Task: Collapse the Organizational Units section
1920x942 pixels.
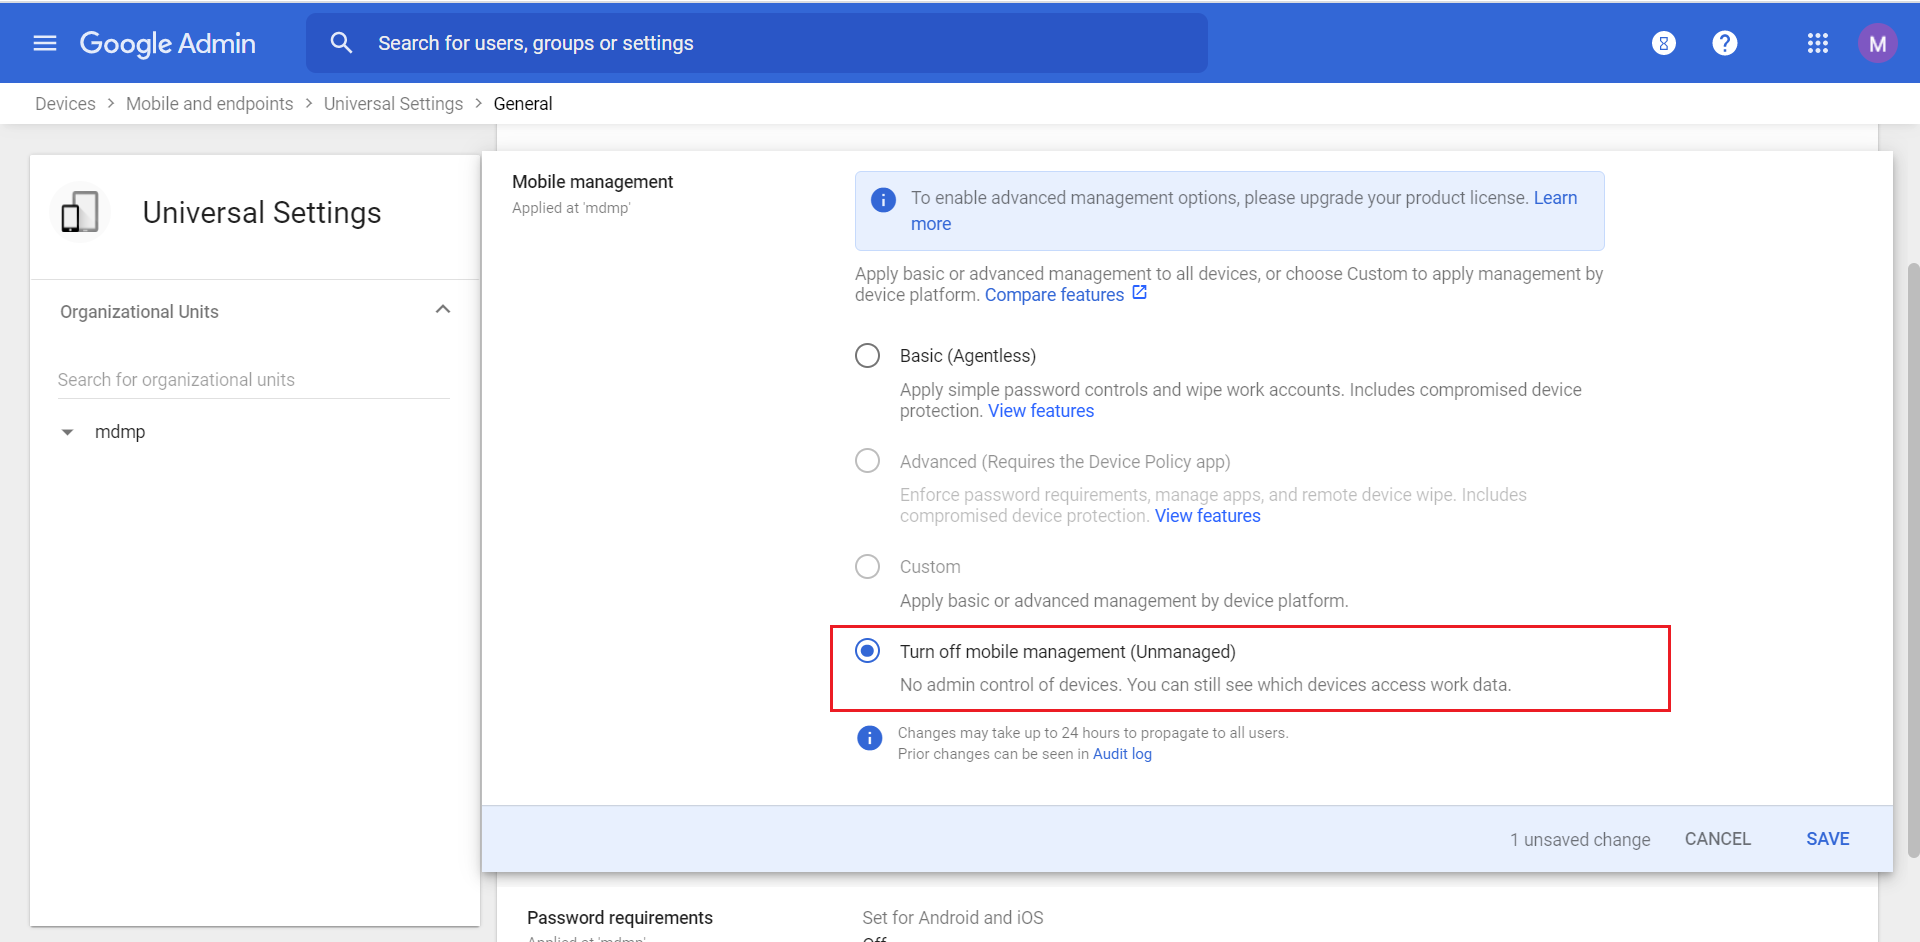Action: [x=443, y=310]
